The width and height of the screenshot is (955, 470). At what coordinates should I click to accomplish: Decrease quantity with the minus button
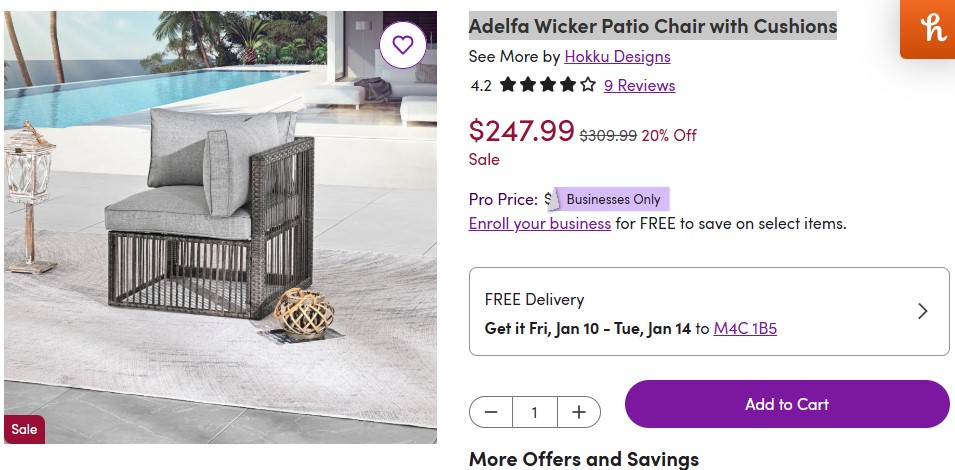pos(491,412)
